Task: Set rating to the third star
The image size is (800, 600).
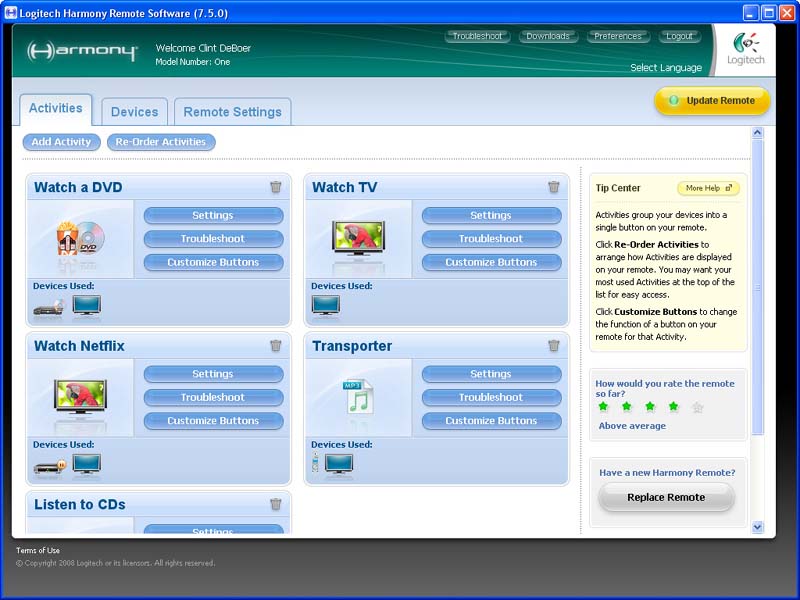Action: 650,407
